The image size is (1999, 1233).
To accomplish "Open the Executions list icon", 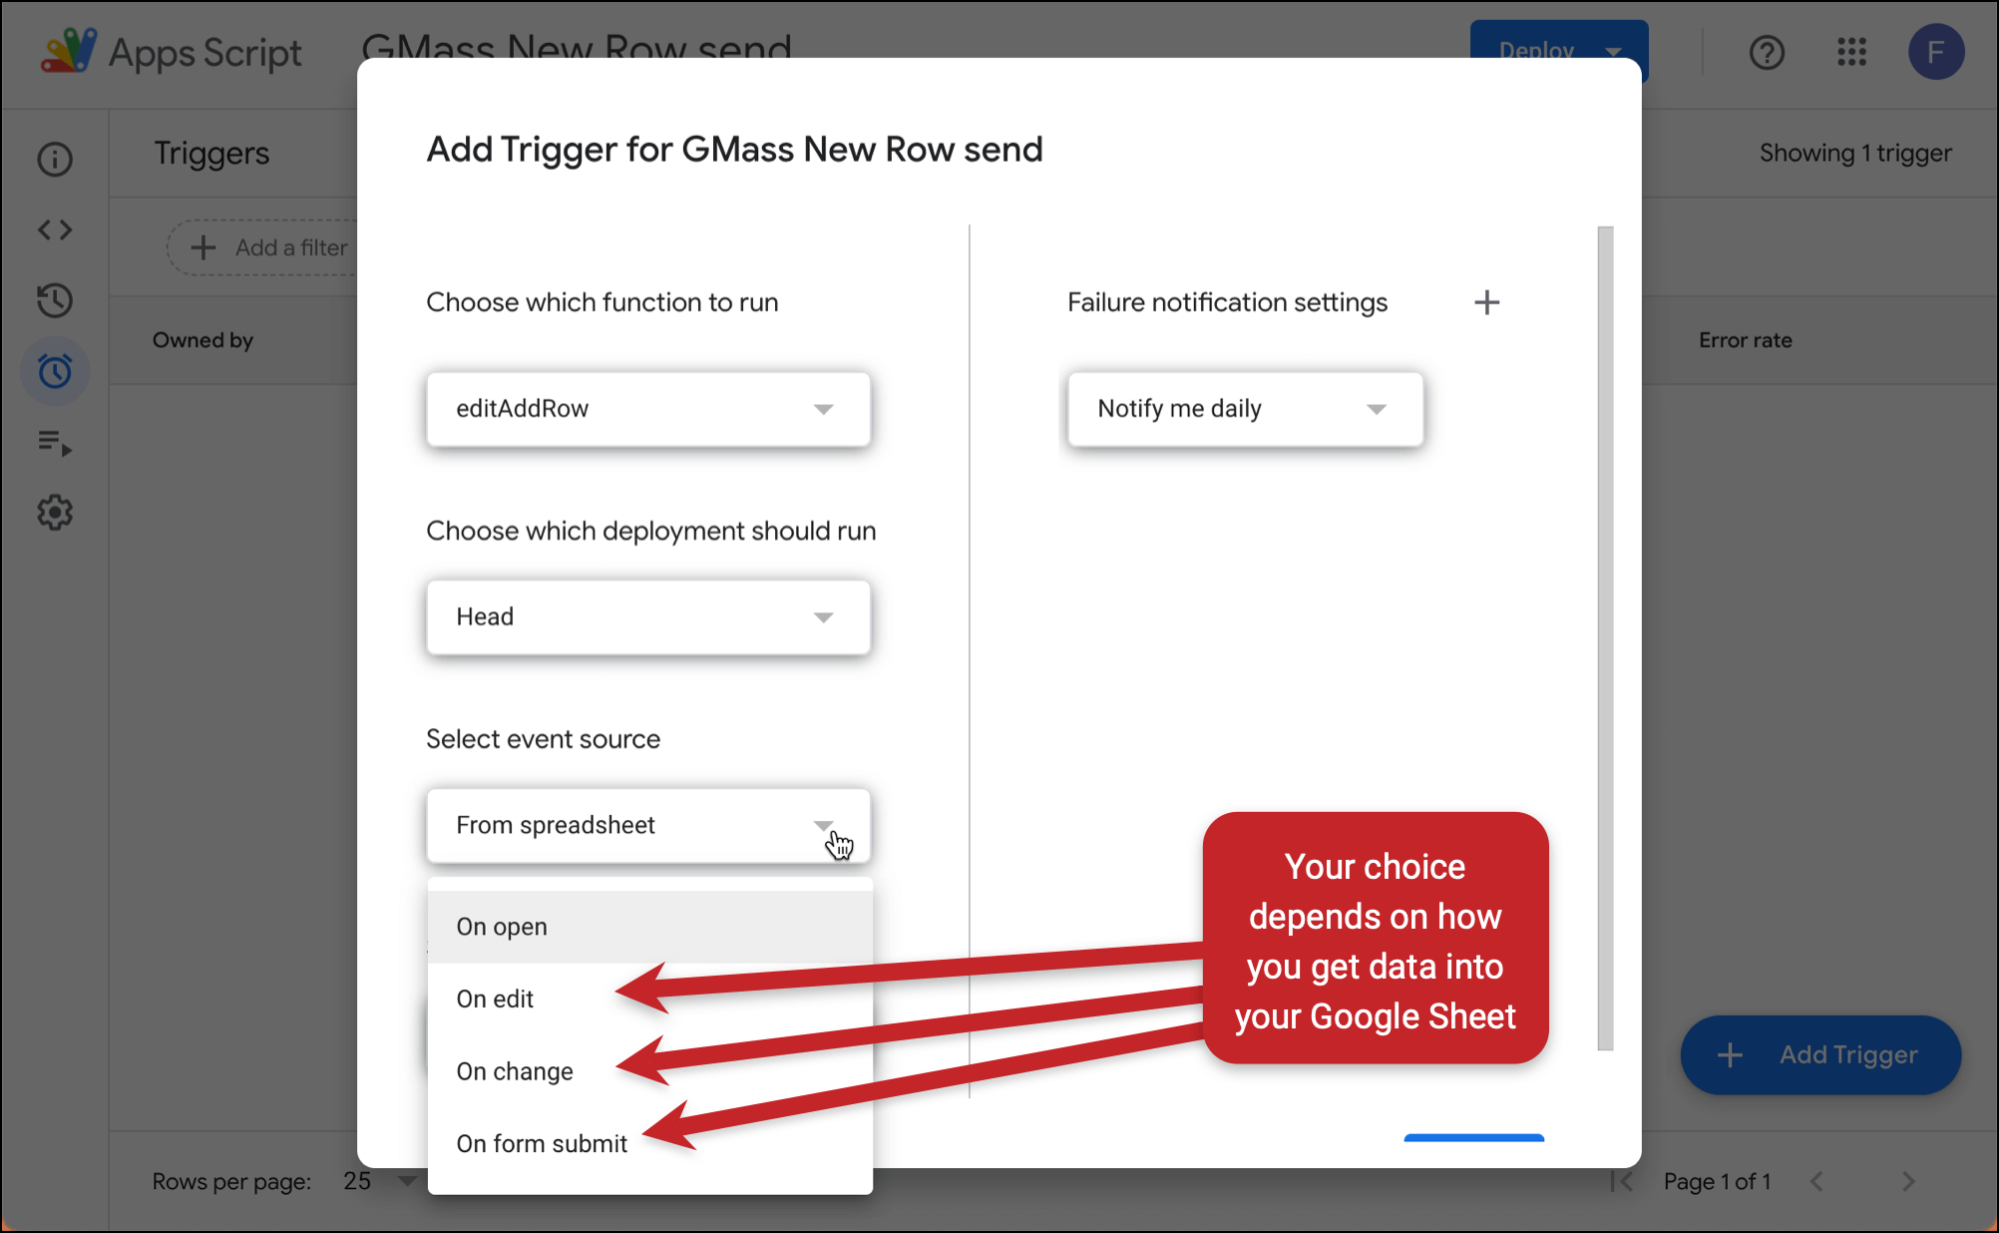I will pyautogui.click(x=55, y=442).
